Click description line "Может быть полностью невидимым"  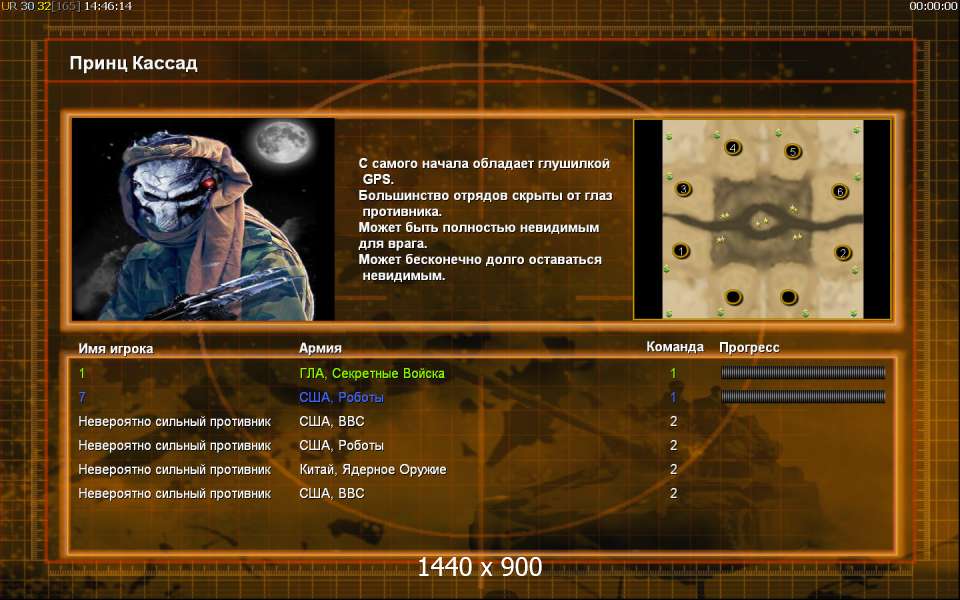pyautogui.click(x=478, y=228)
